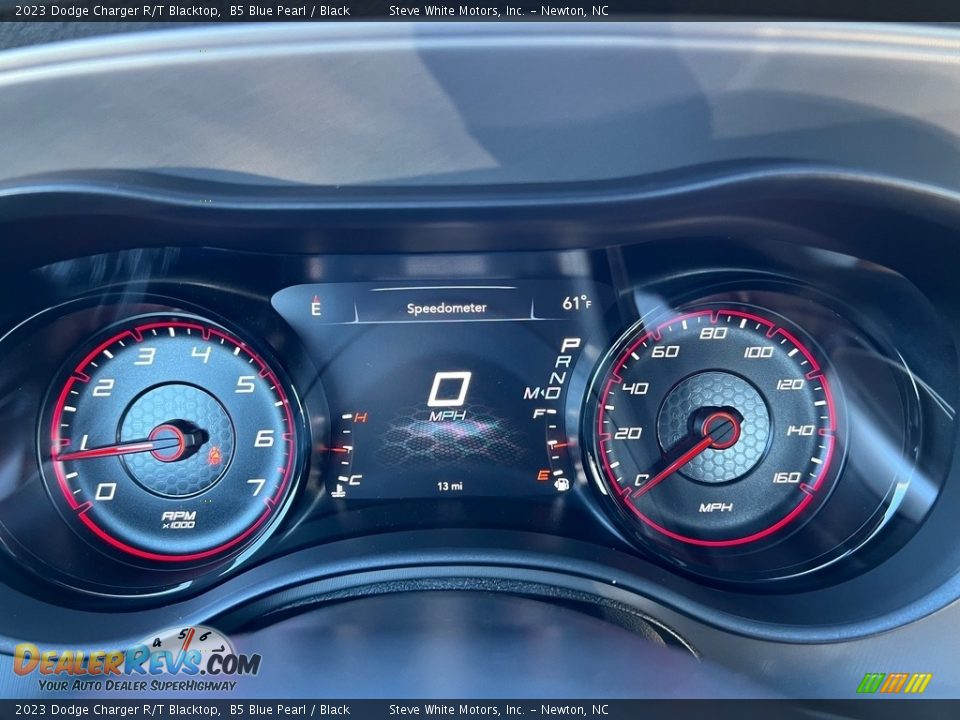
Task: Select the R gear letter
Action: (563, 362)
